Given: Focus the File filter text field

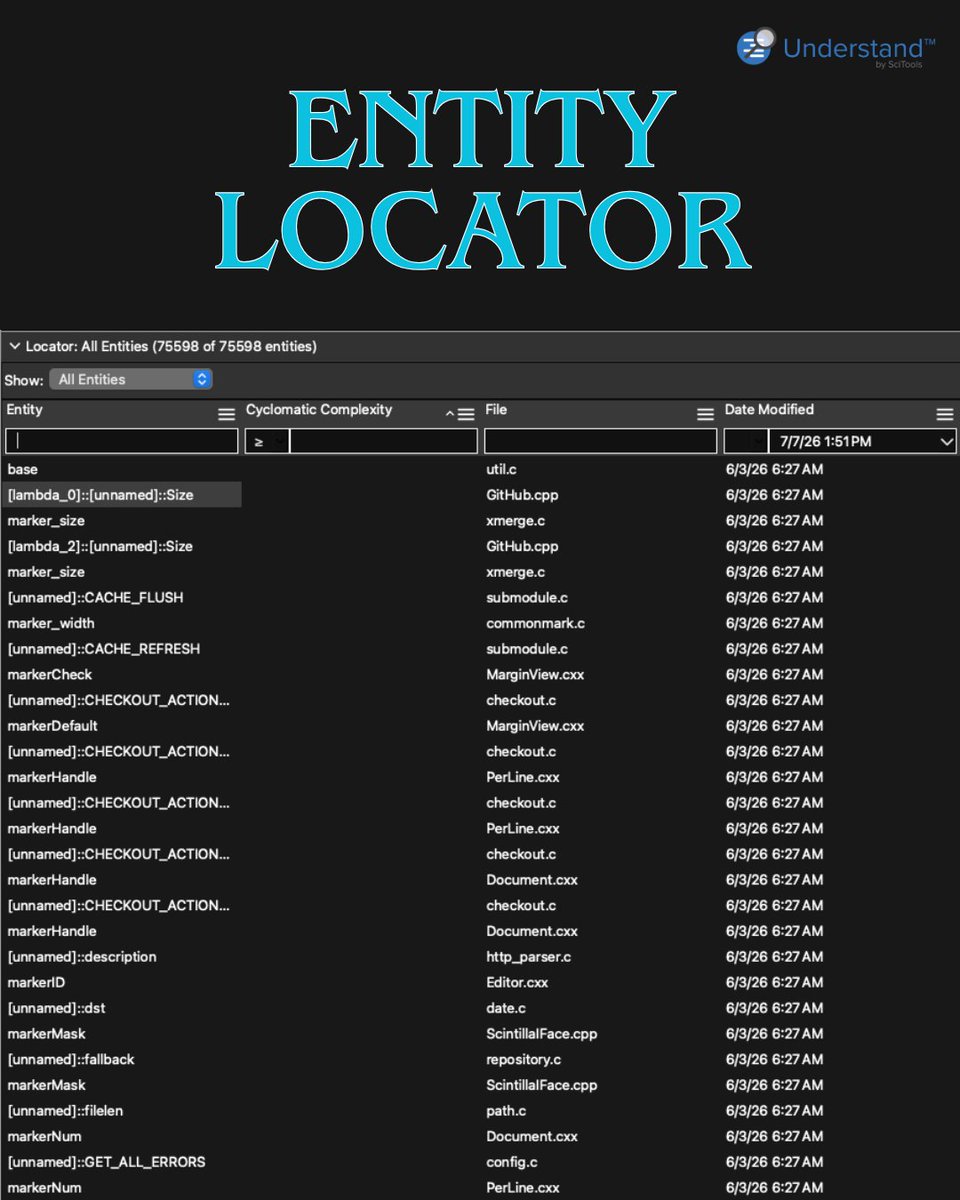Looking at the screenshot, I should (x=600, y=441).
